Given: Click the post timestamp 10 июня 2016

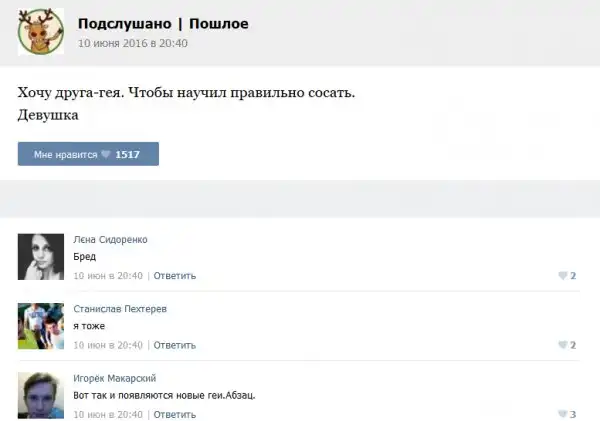Looking at the screenshot, I should 132,44.
